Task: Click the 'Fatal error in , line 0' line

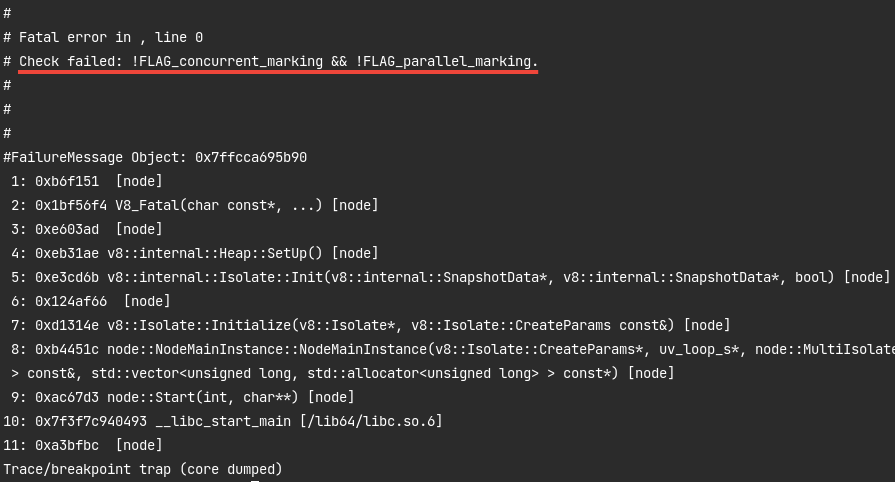Action: click(110, 37)
